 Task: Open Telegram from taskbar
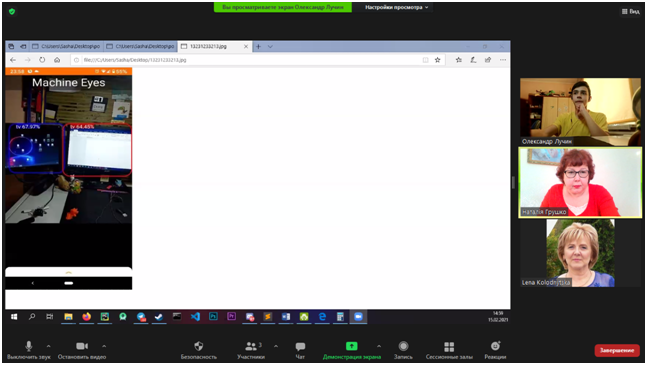point(141,316)
